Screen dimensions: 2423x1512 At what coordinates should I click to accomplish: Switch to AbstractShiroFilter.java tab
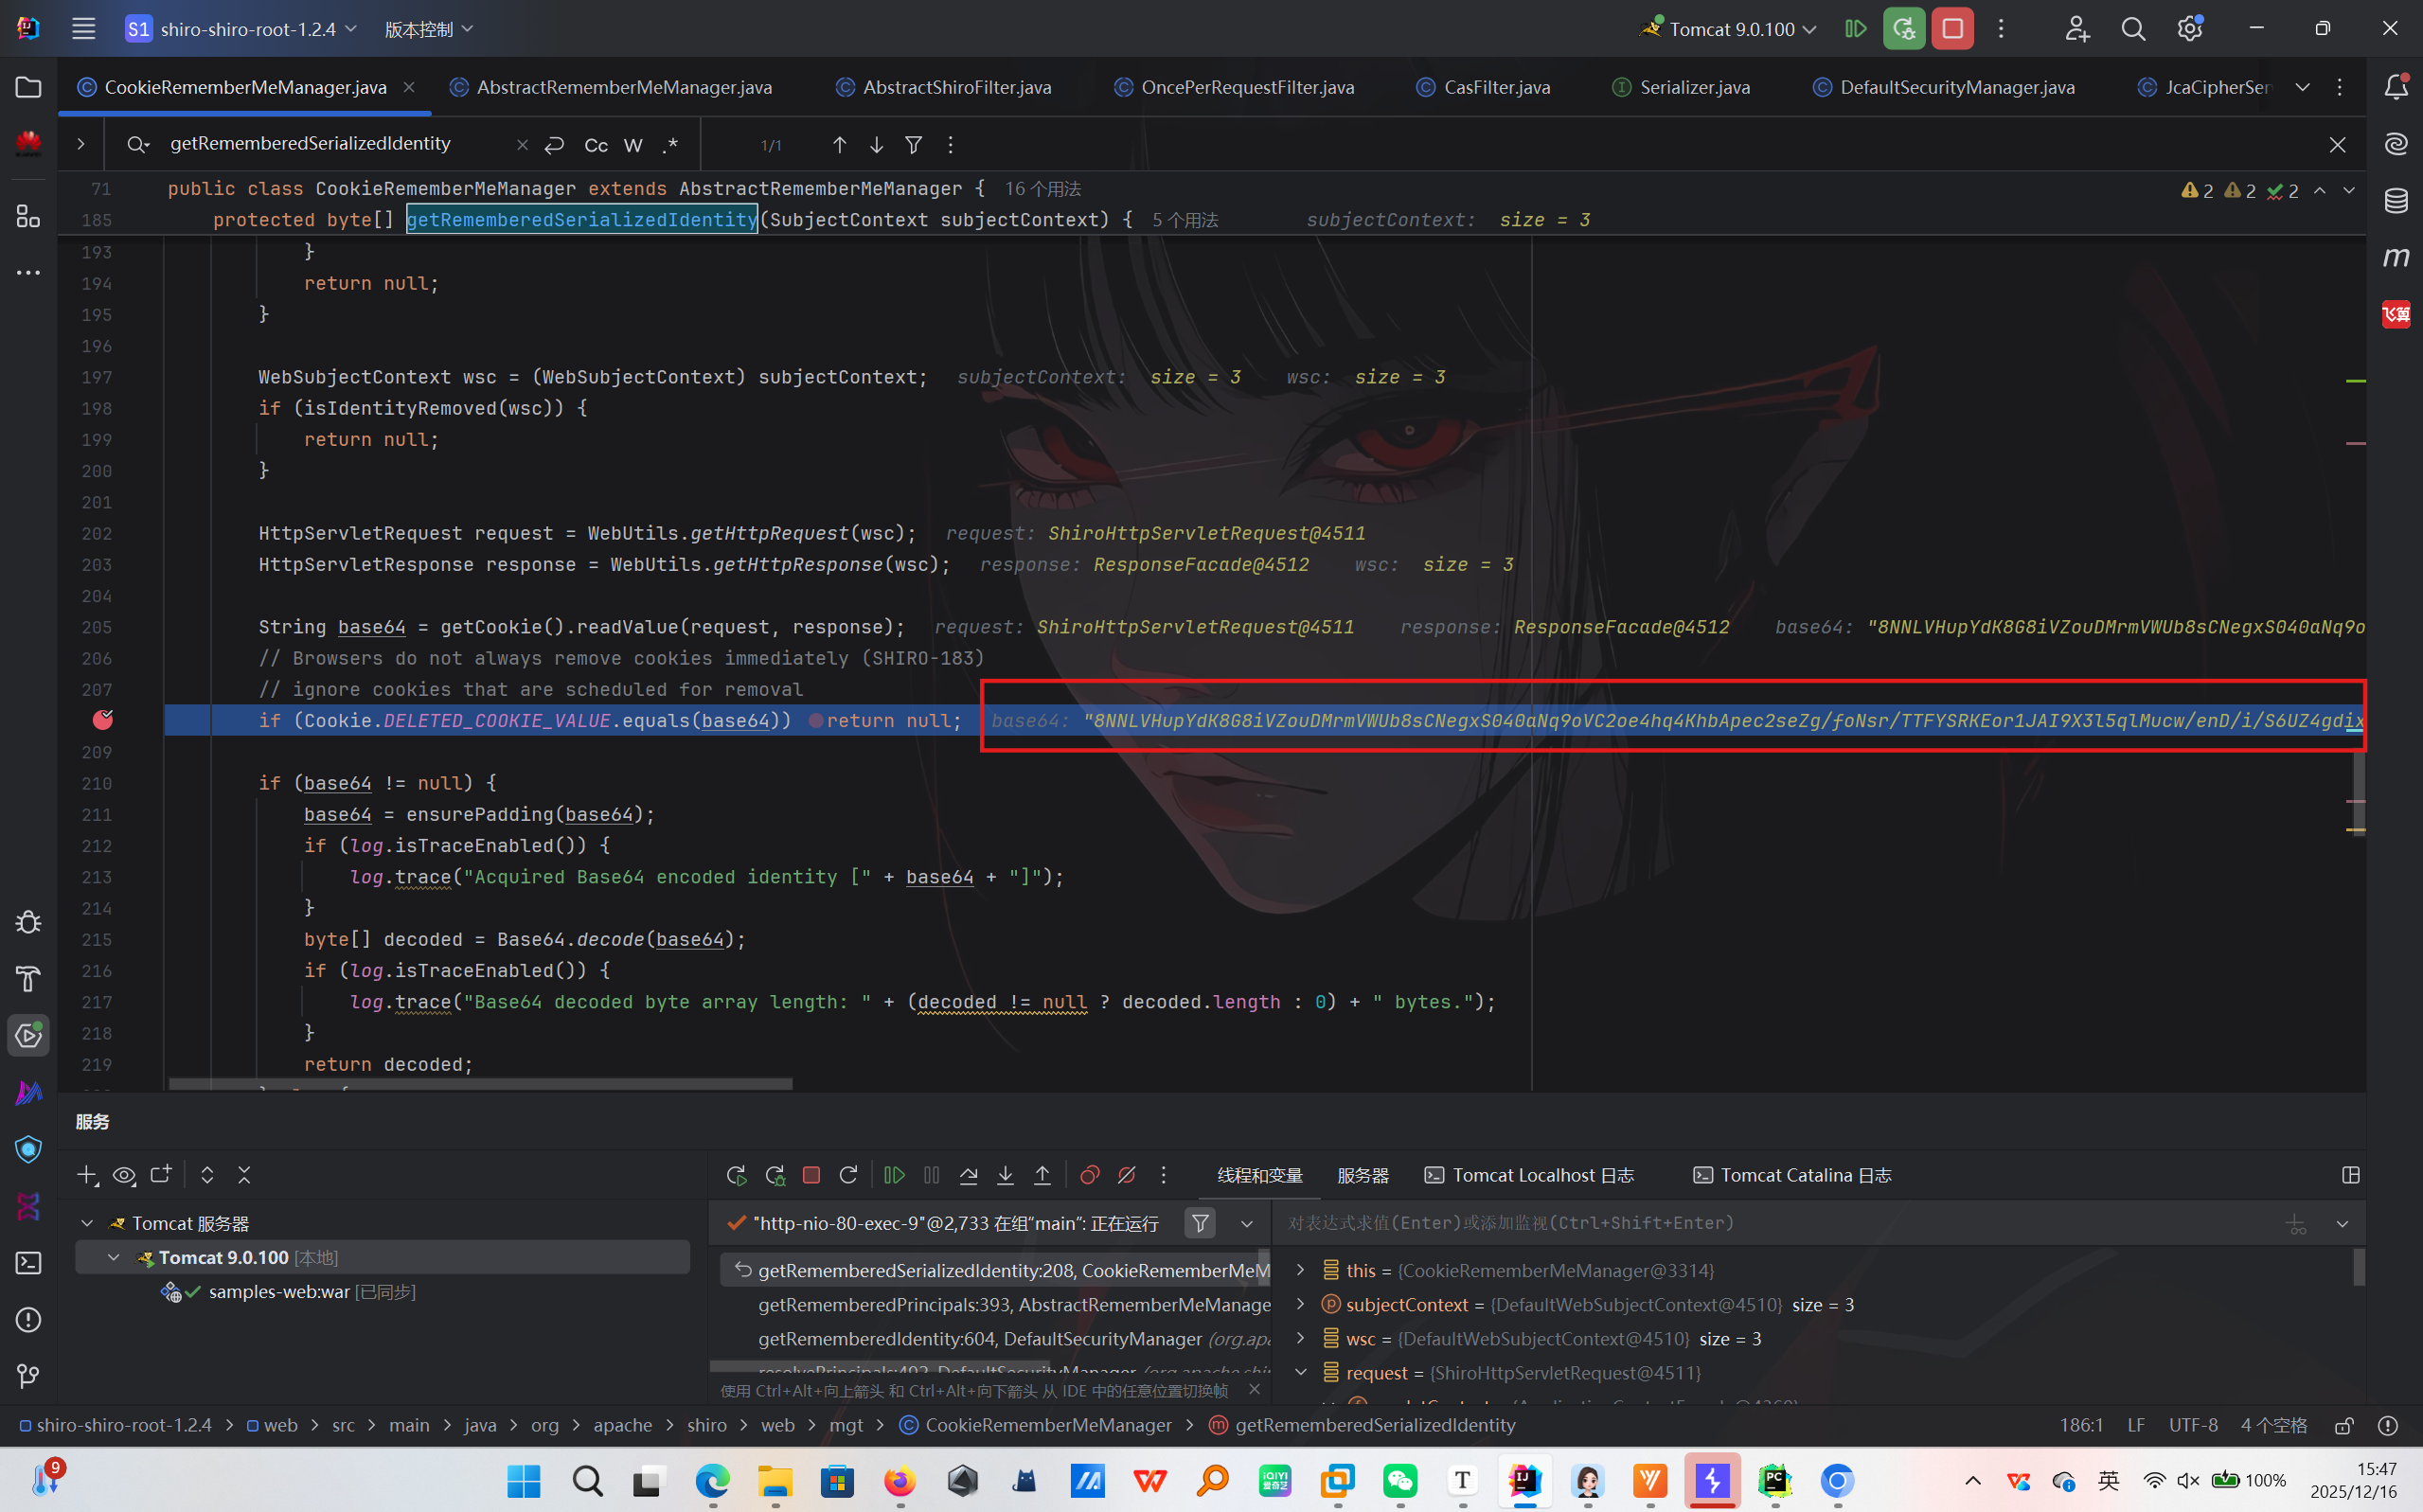956,87
